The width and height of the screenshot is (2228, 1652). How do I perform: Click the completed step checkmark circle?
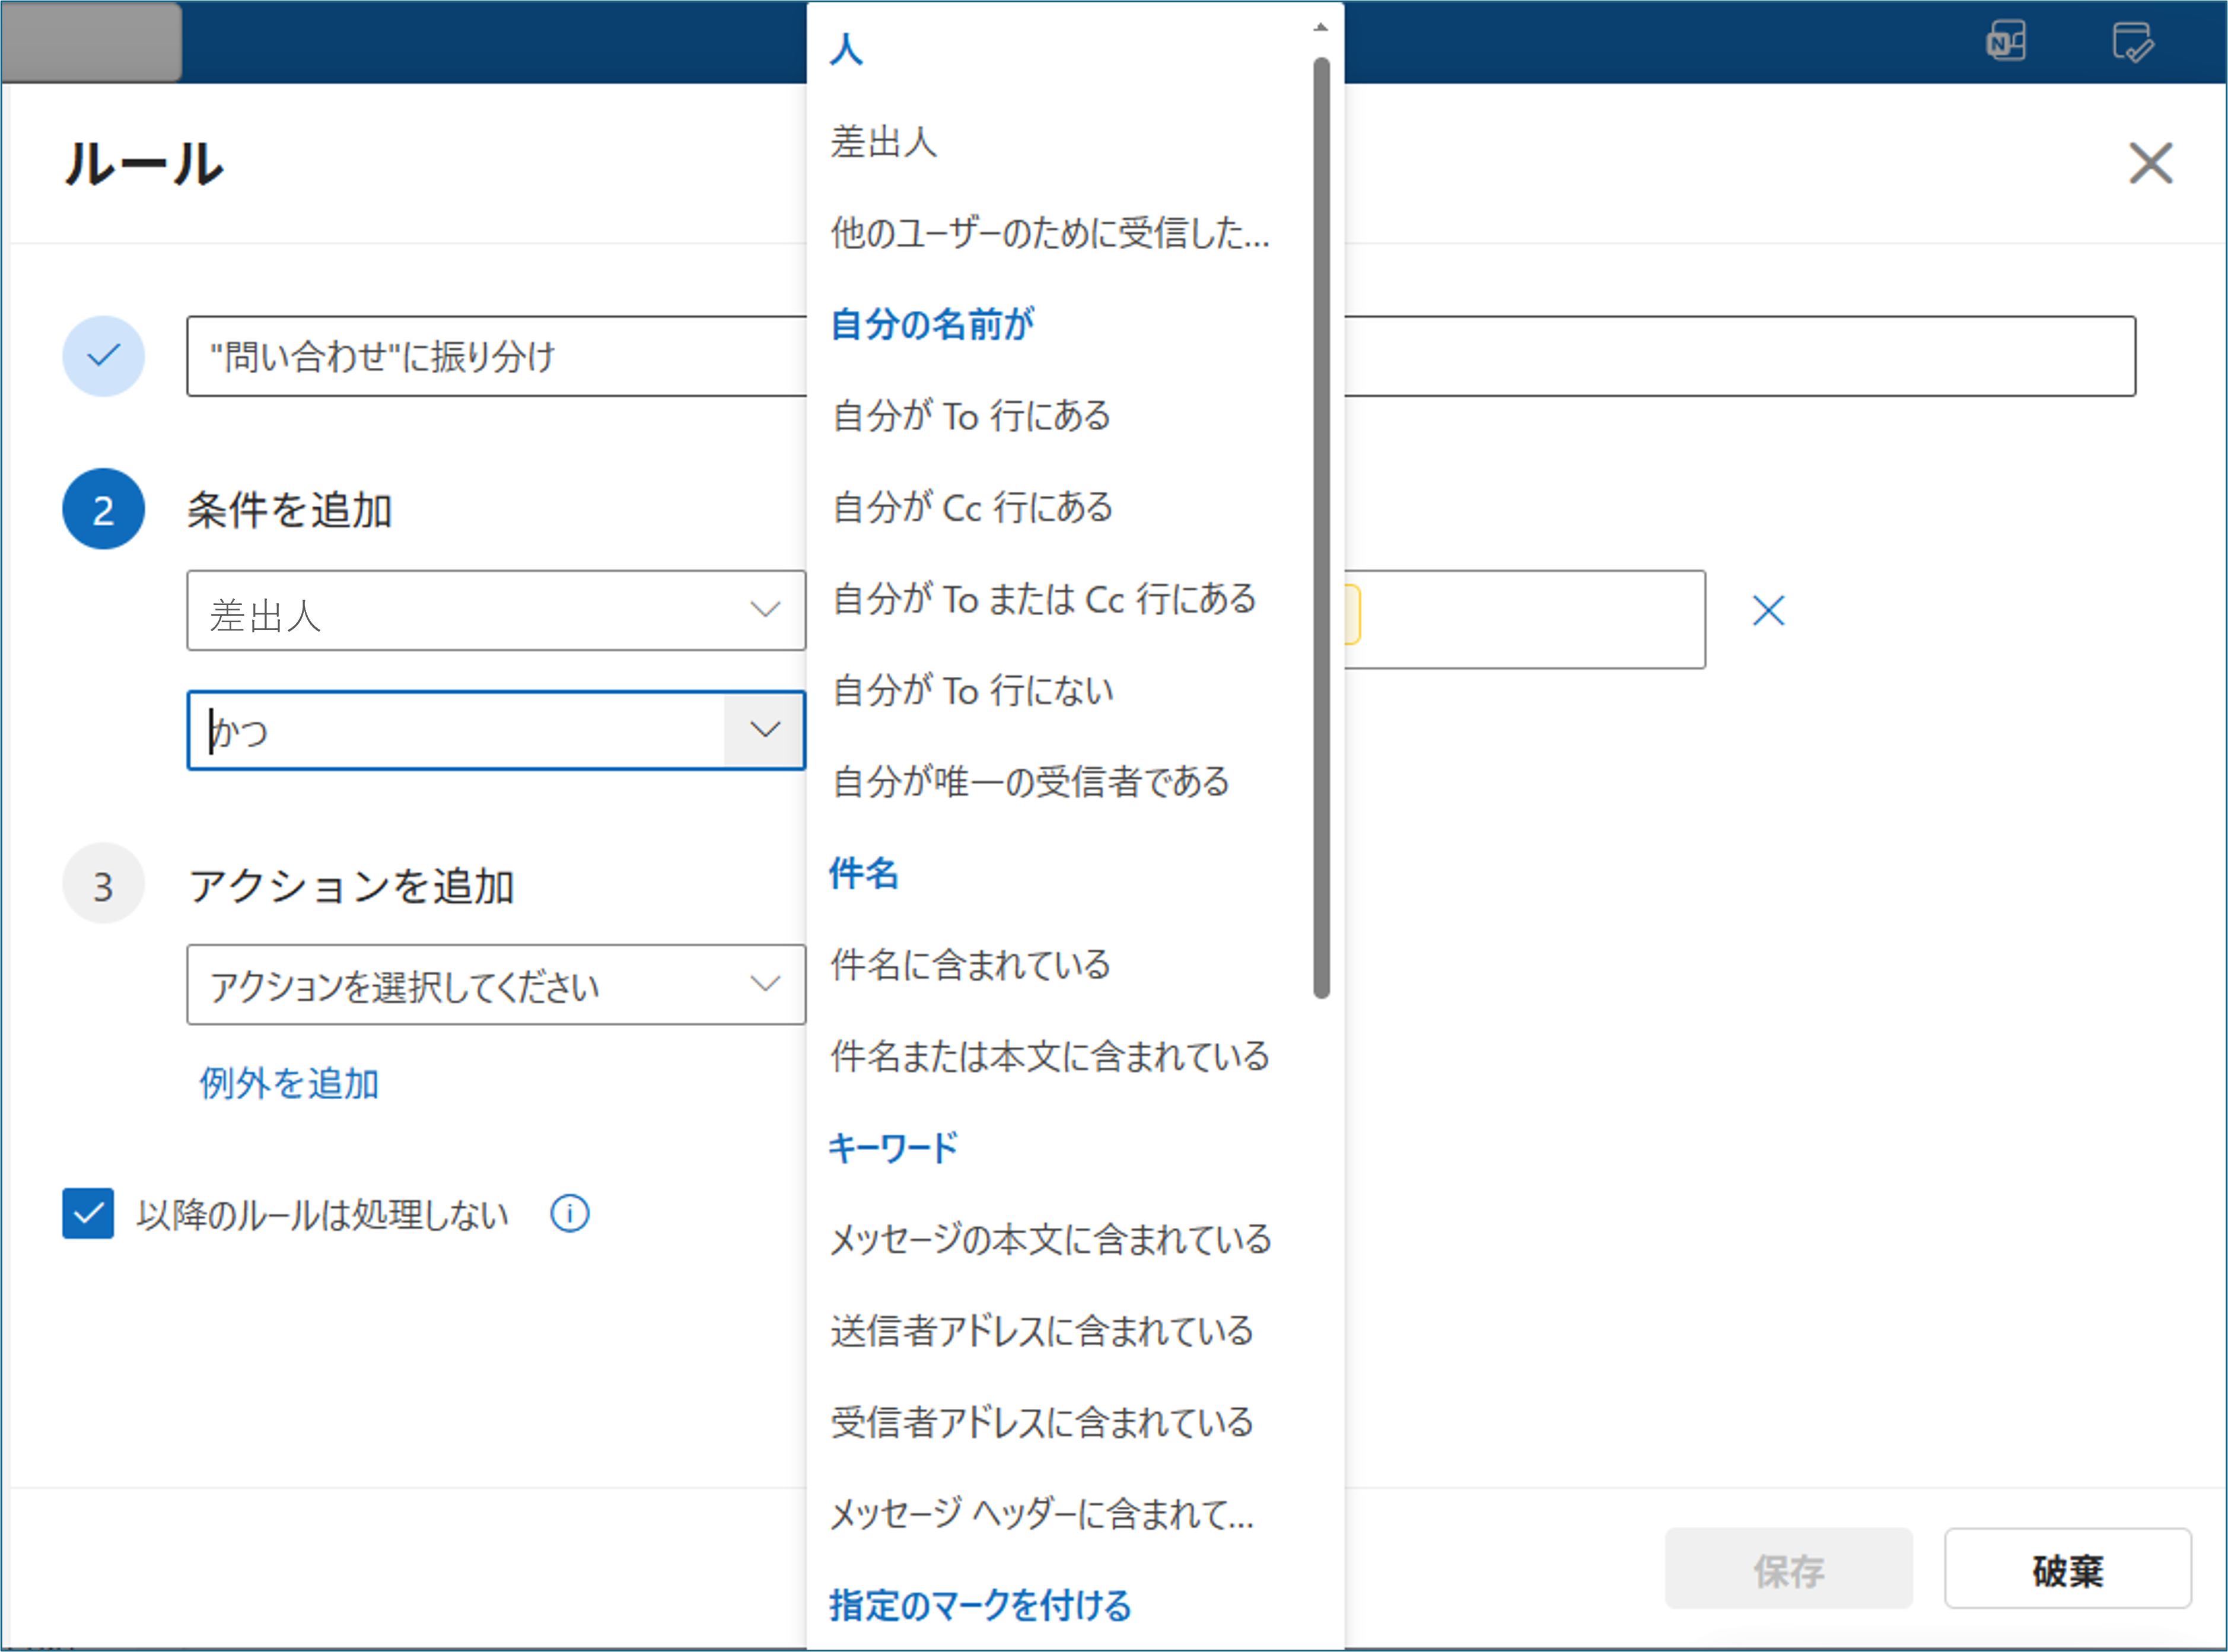pos(103,356)
